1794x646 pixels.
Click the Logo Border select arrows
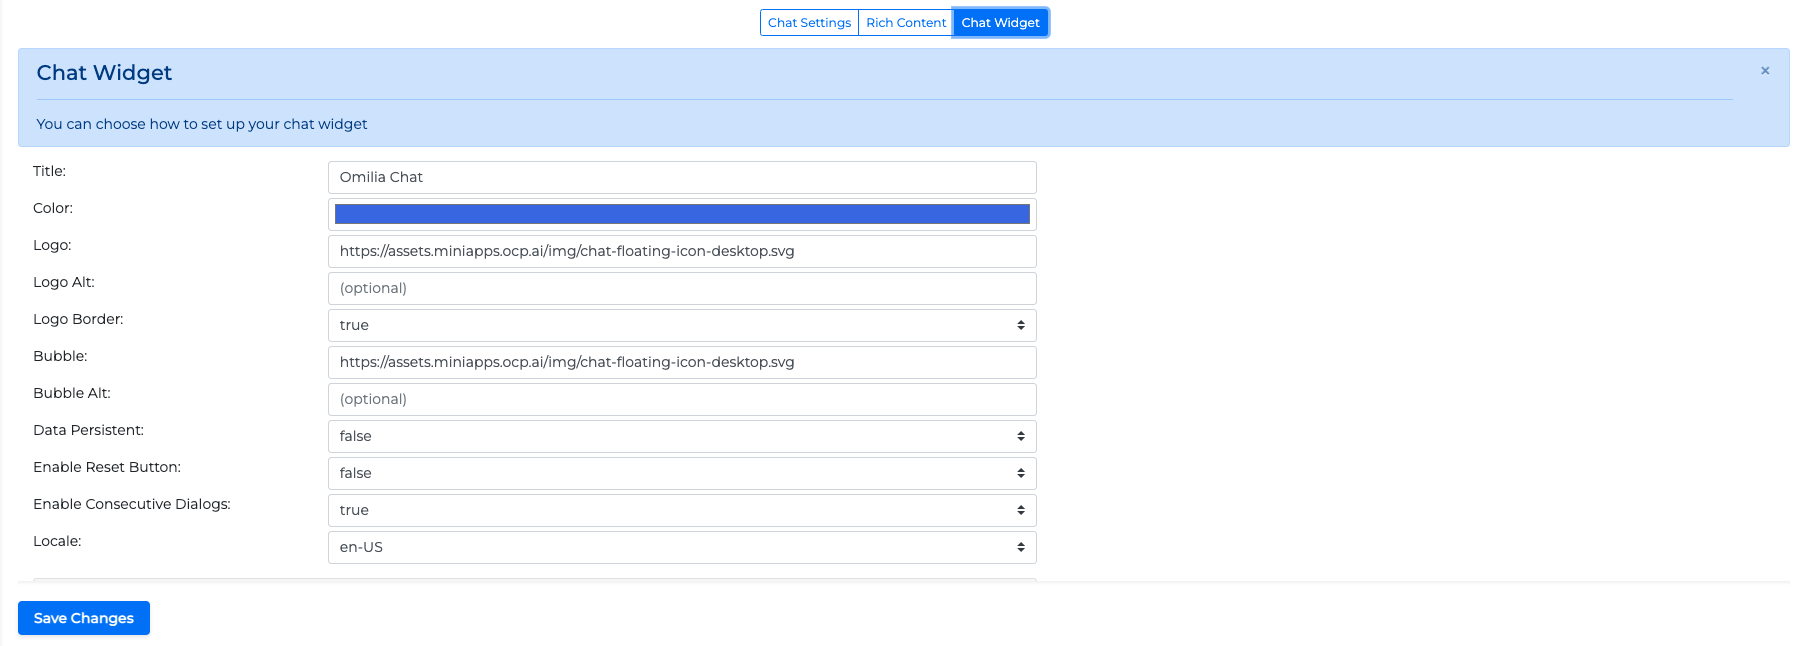coord(1020,326)
